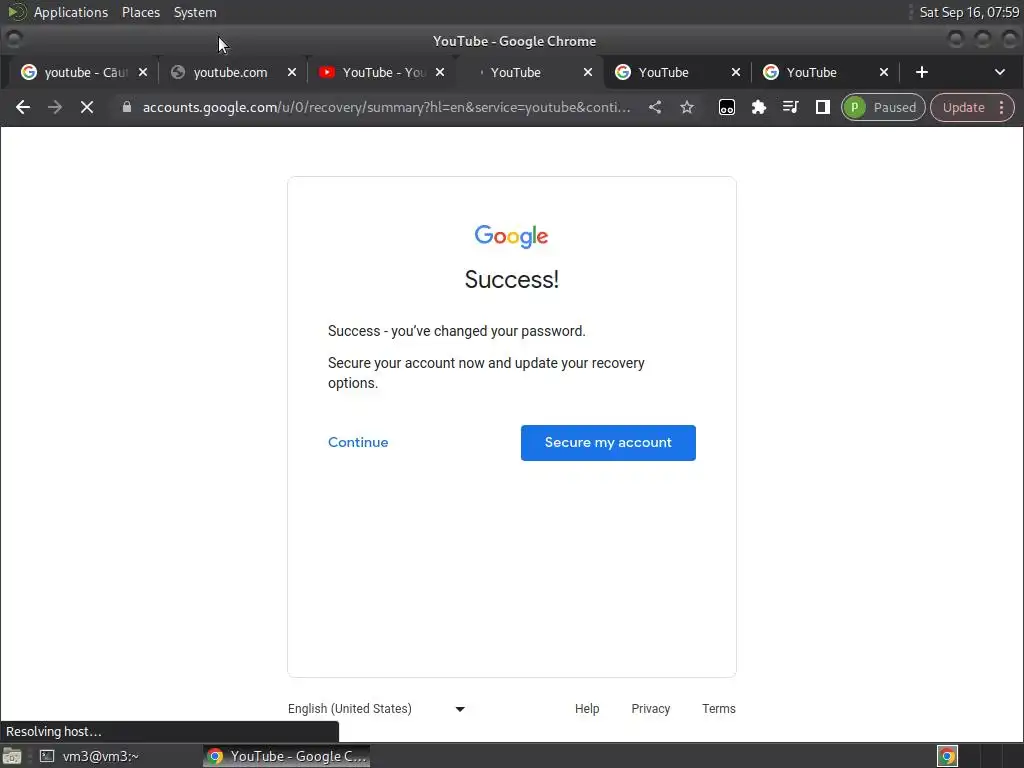This screenshot has height=768, width=1024.
Task: Open the Extensions puzzle icon
Action: [758, 107]
